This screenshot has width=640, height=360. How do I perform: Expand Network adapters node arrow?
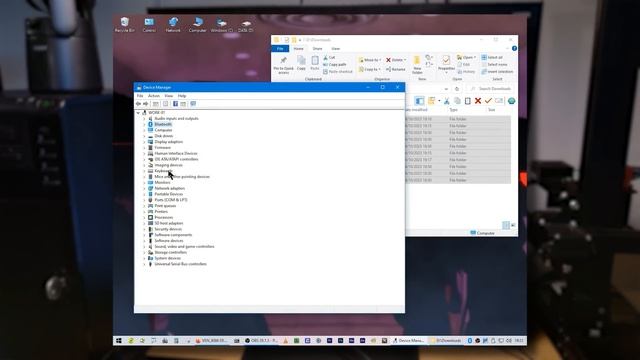click(x=144, y=188)
